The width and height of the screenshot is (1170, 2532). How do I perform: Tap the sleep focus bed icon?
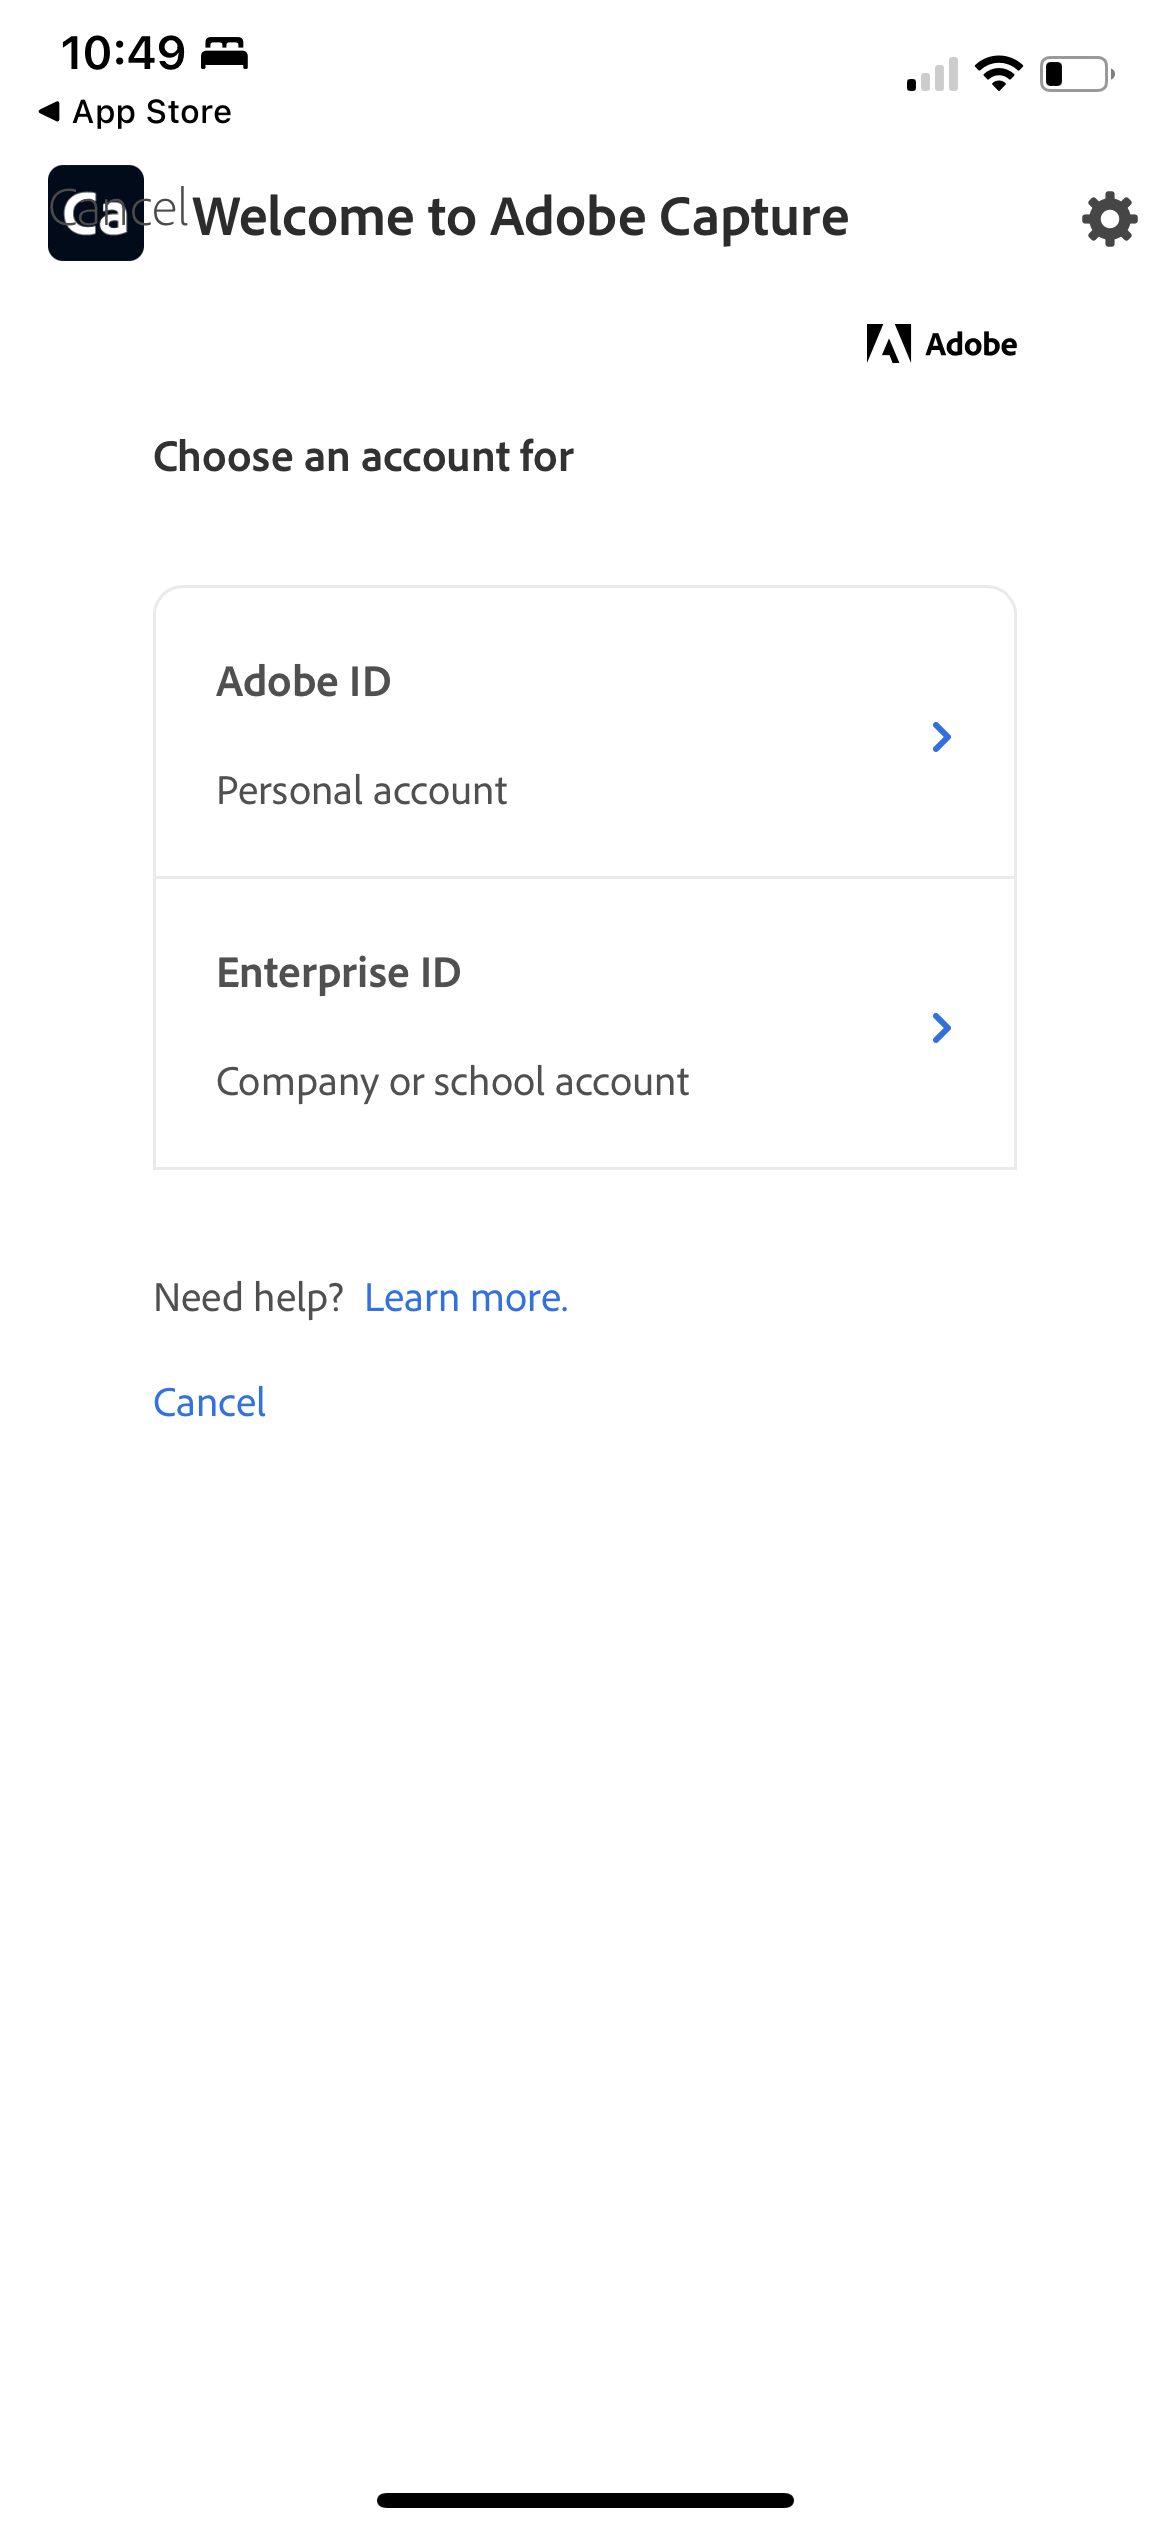click(224, 53)
